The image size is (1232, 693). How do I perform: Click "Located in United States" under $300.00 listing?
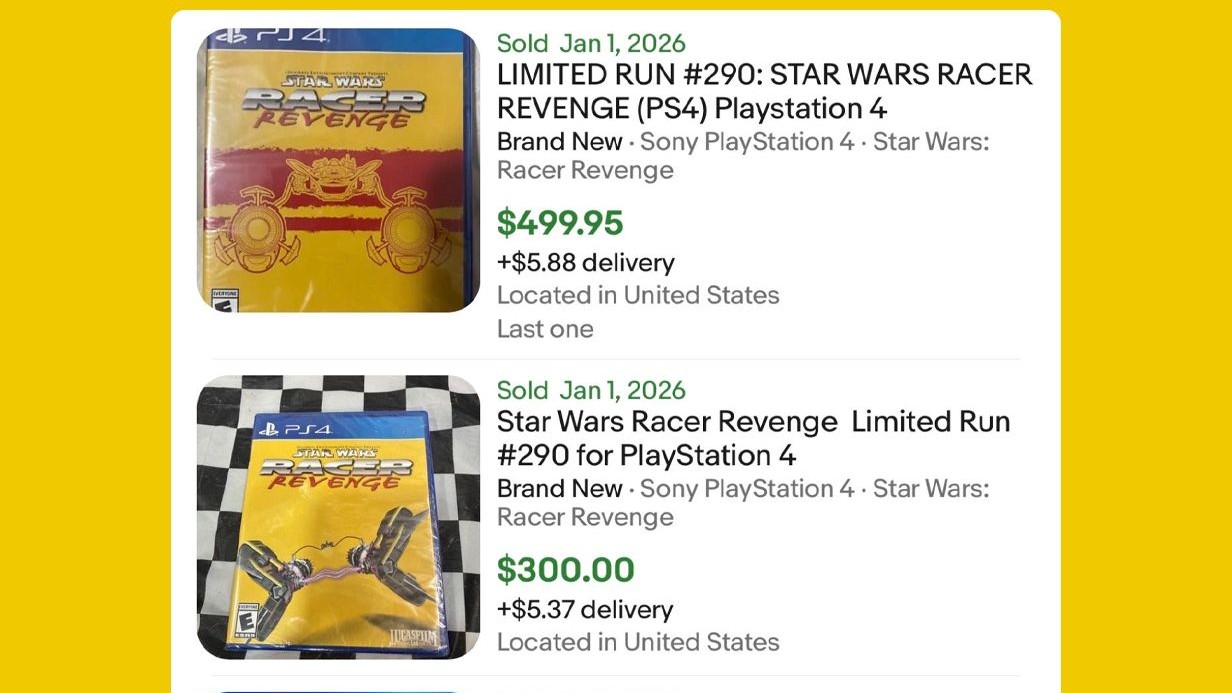tap(638, 642)
